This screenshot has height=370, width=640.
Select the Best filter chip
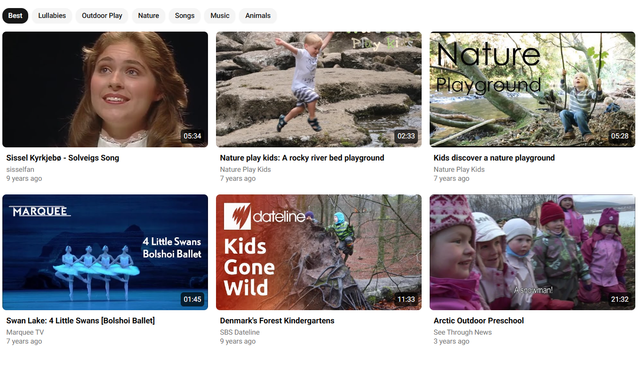point(15,16)
